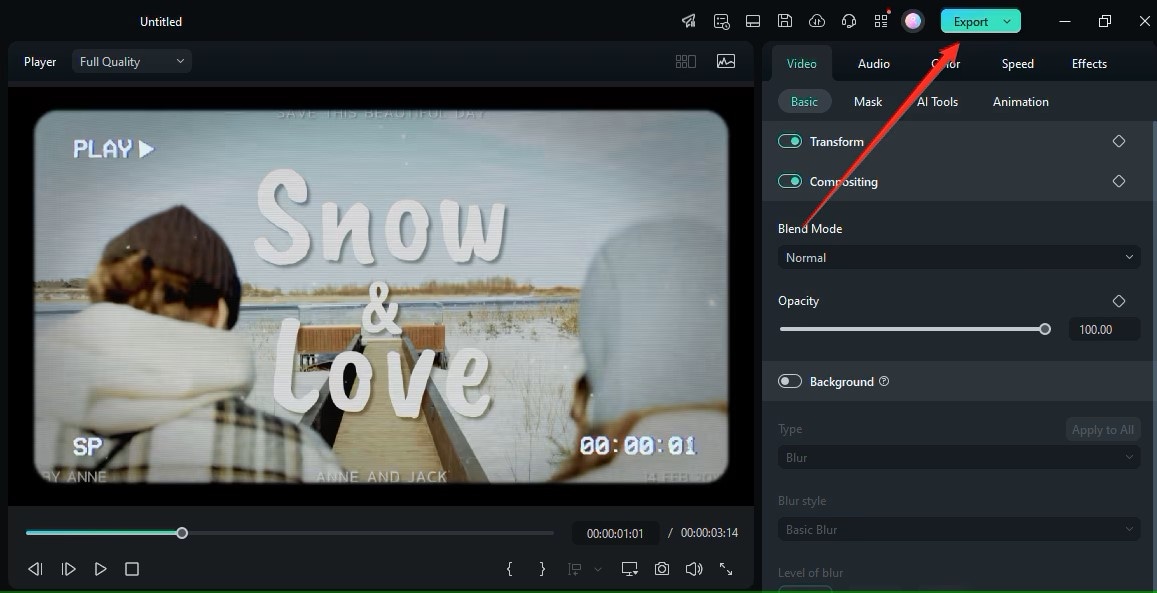This screenshot has width=1157, height=593.
Task: Select the Mask sub-tab
Action: click(x=868, y=102)
